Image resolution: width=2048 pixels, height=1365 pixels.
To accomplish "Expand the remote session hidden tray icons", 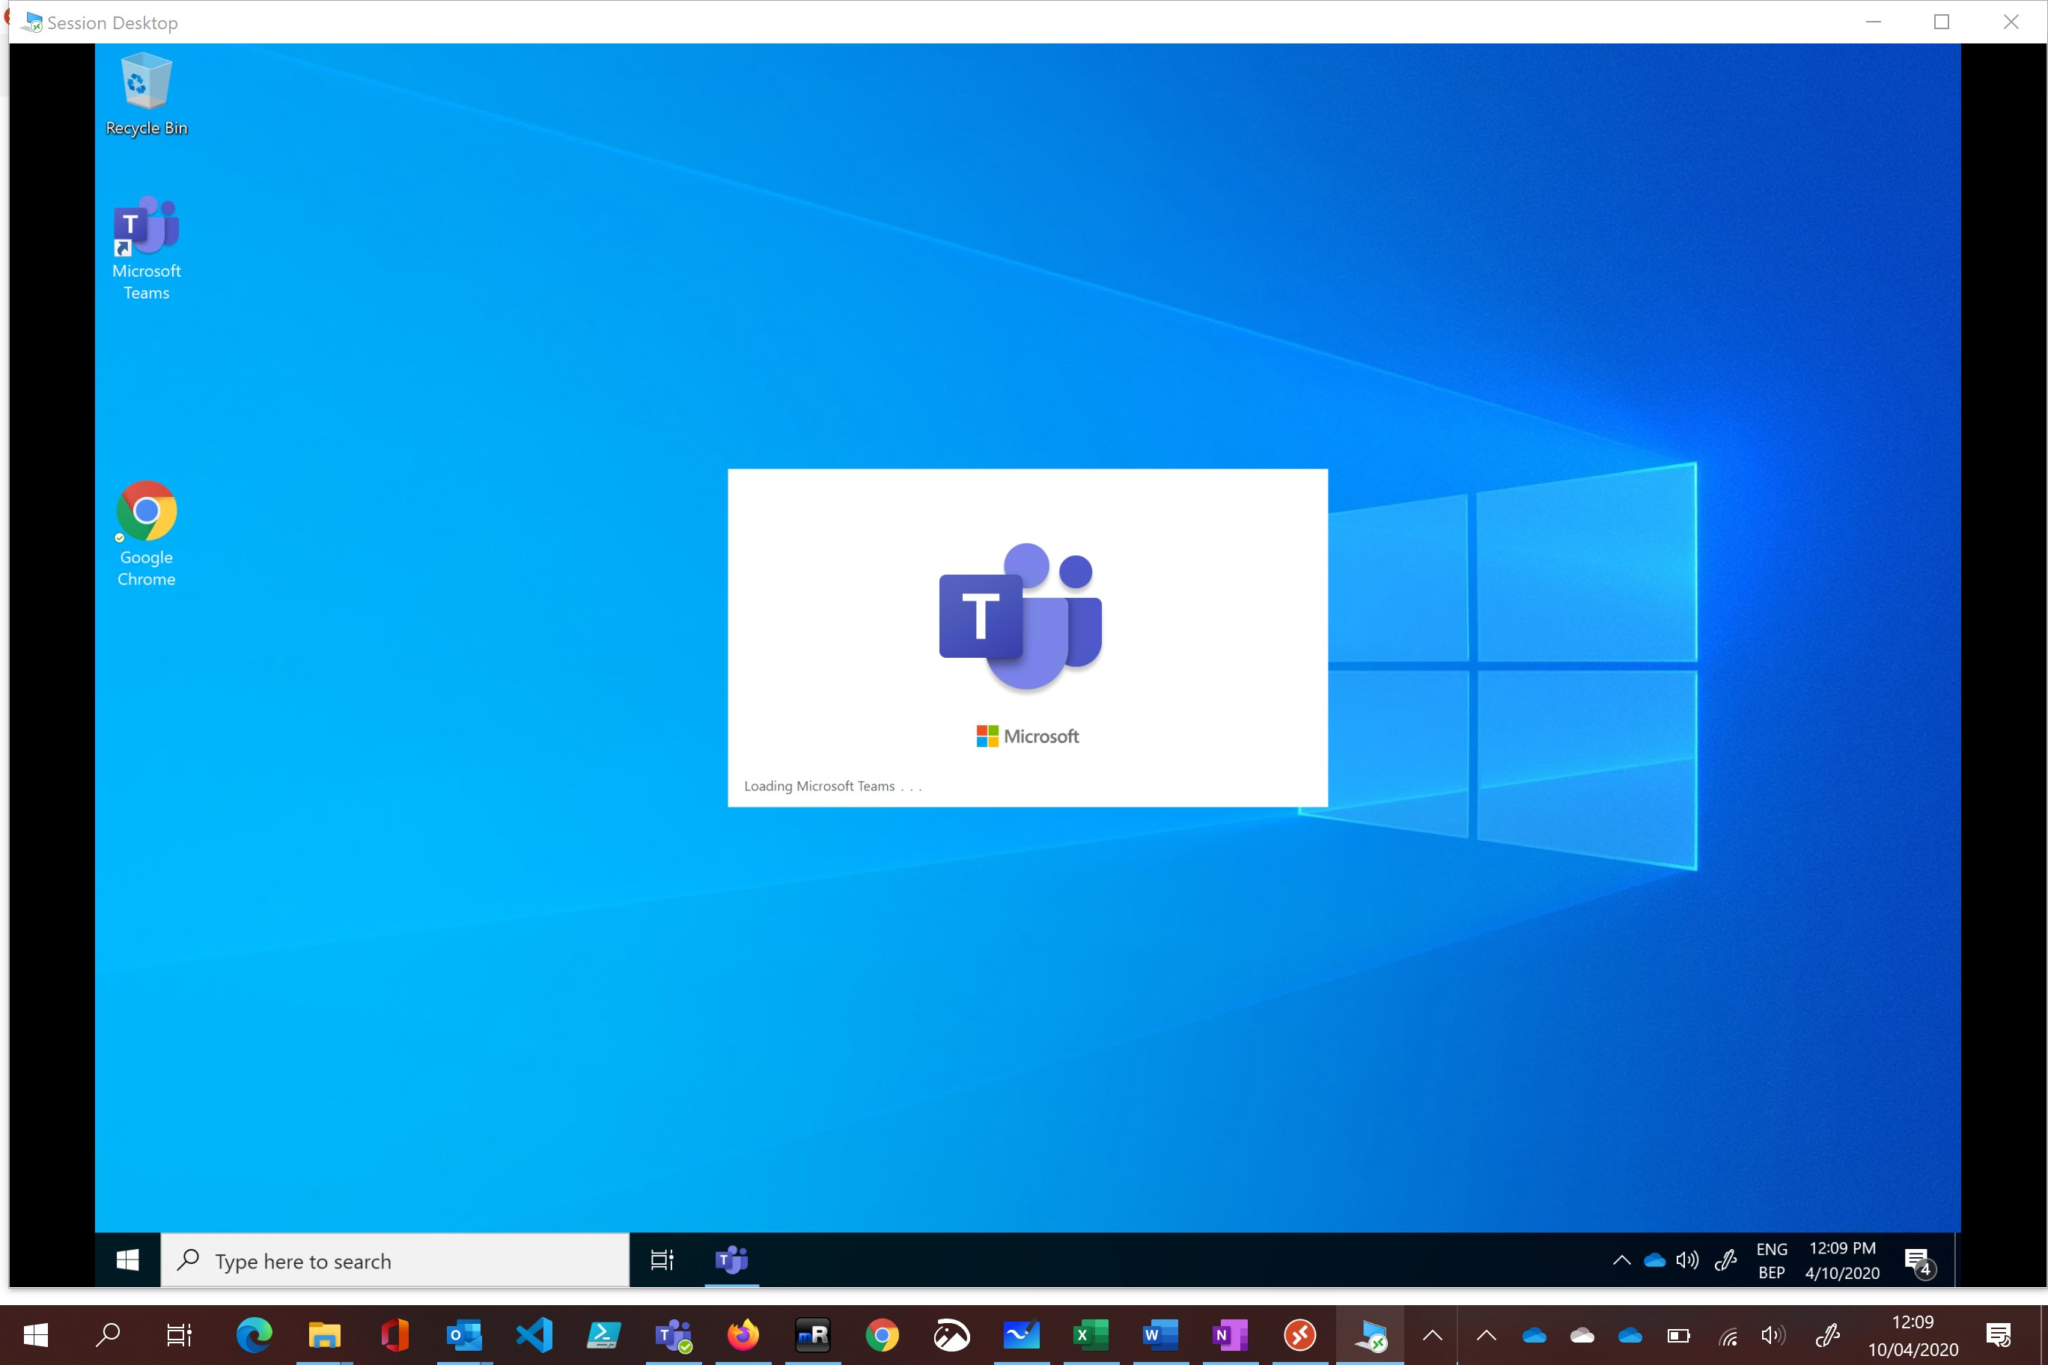I will coord(1622,1260).
